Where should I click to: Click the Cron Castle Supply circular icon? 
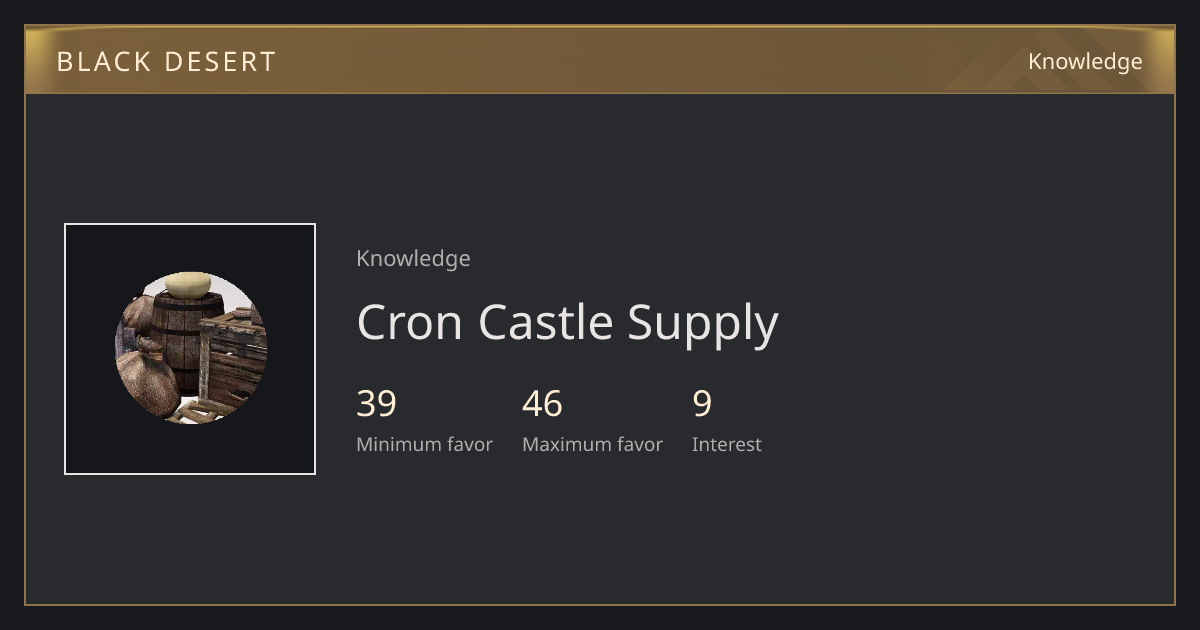(190, 349)
